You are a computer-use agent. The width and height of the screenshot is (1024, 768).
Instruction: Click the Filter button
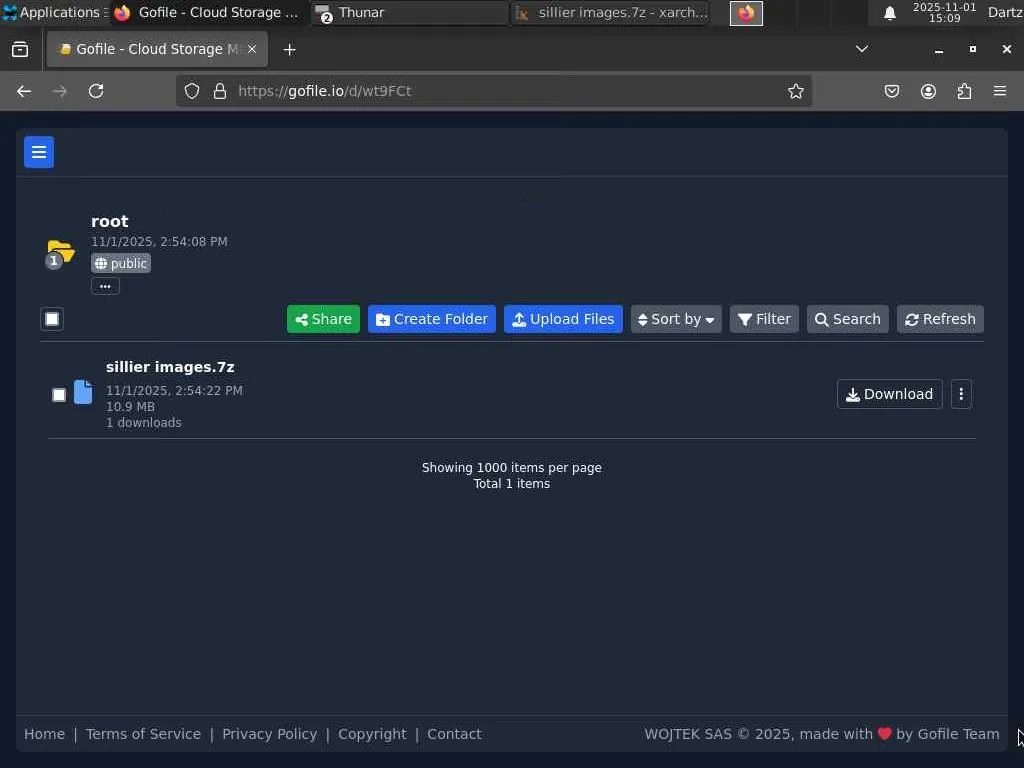click(764, 319)
